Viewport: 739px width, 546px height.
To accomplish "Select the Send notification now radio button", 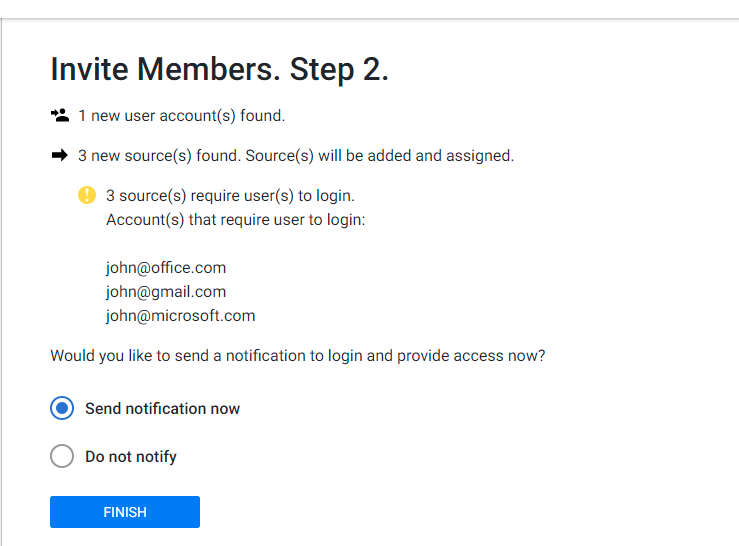I will [x=62, y=408].
